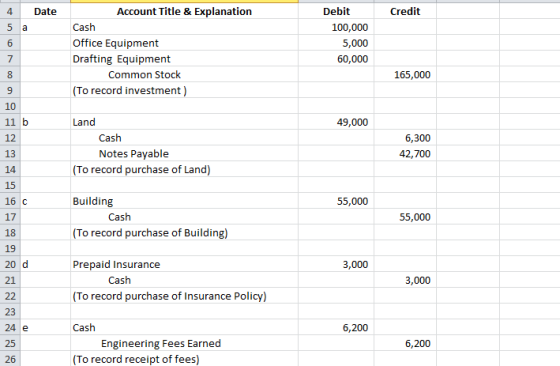Select the (To record purchase of Building) cell
560x366 pixels.
(184, 232)
